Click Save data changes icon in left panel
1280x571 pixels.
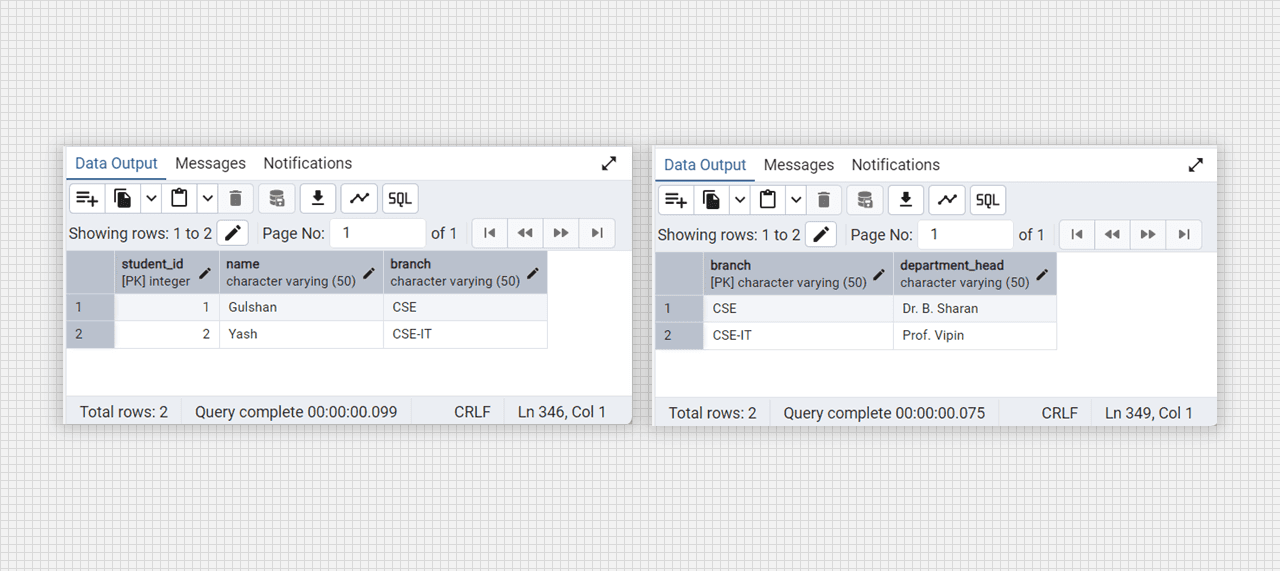click(x=277, y=198)
